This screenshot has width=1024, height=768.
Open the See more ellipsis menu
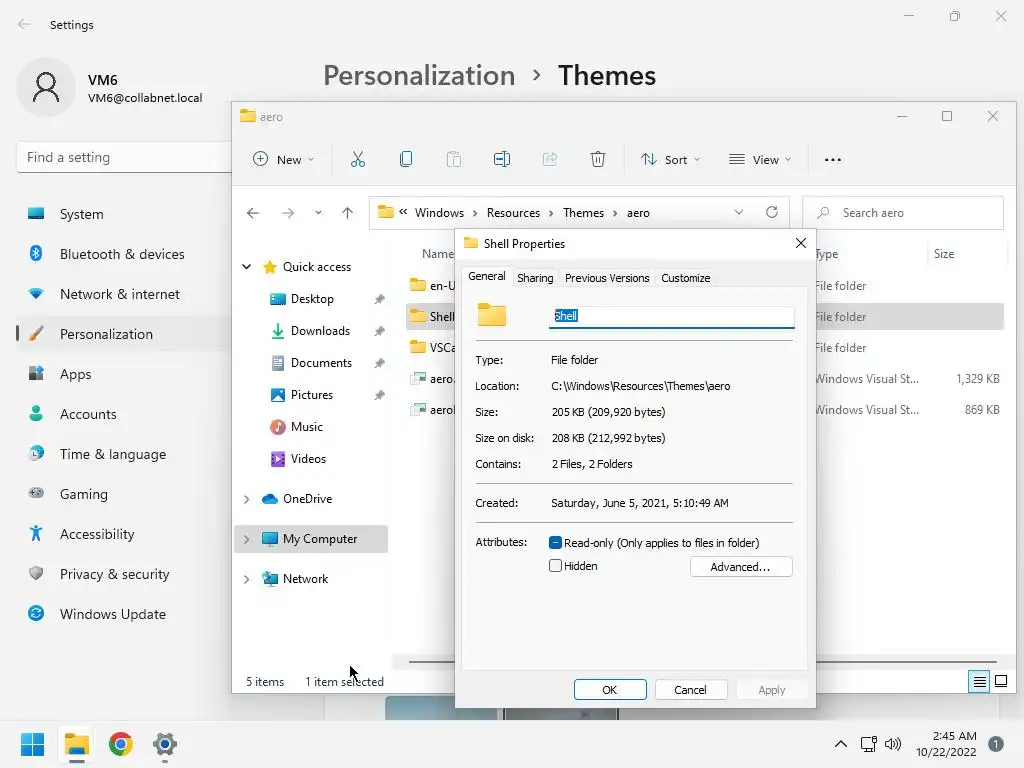(833, 159)
